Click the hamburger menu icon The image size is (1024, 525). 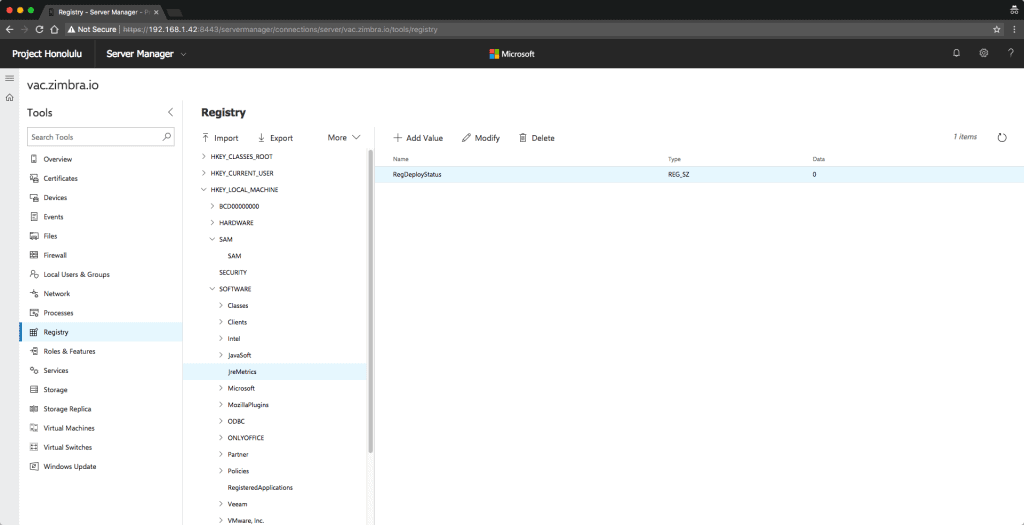click(9, 78)
